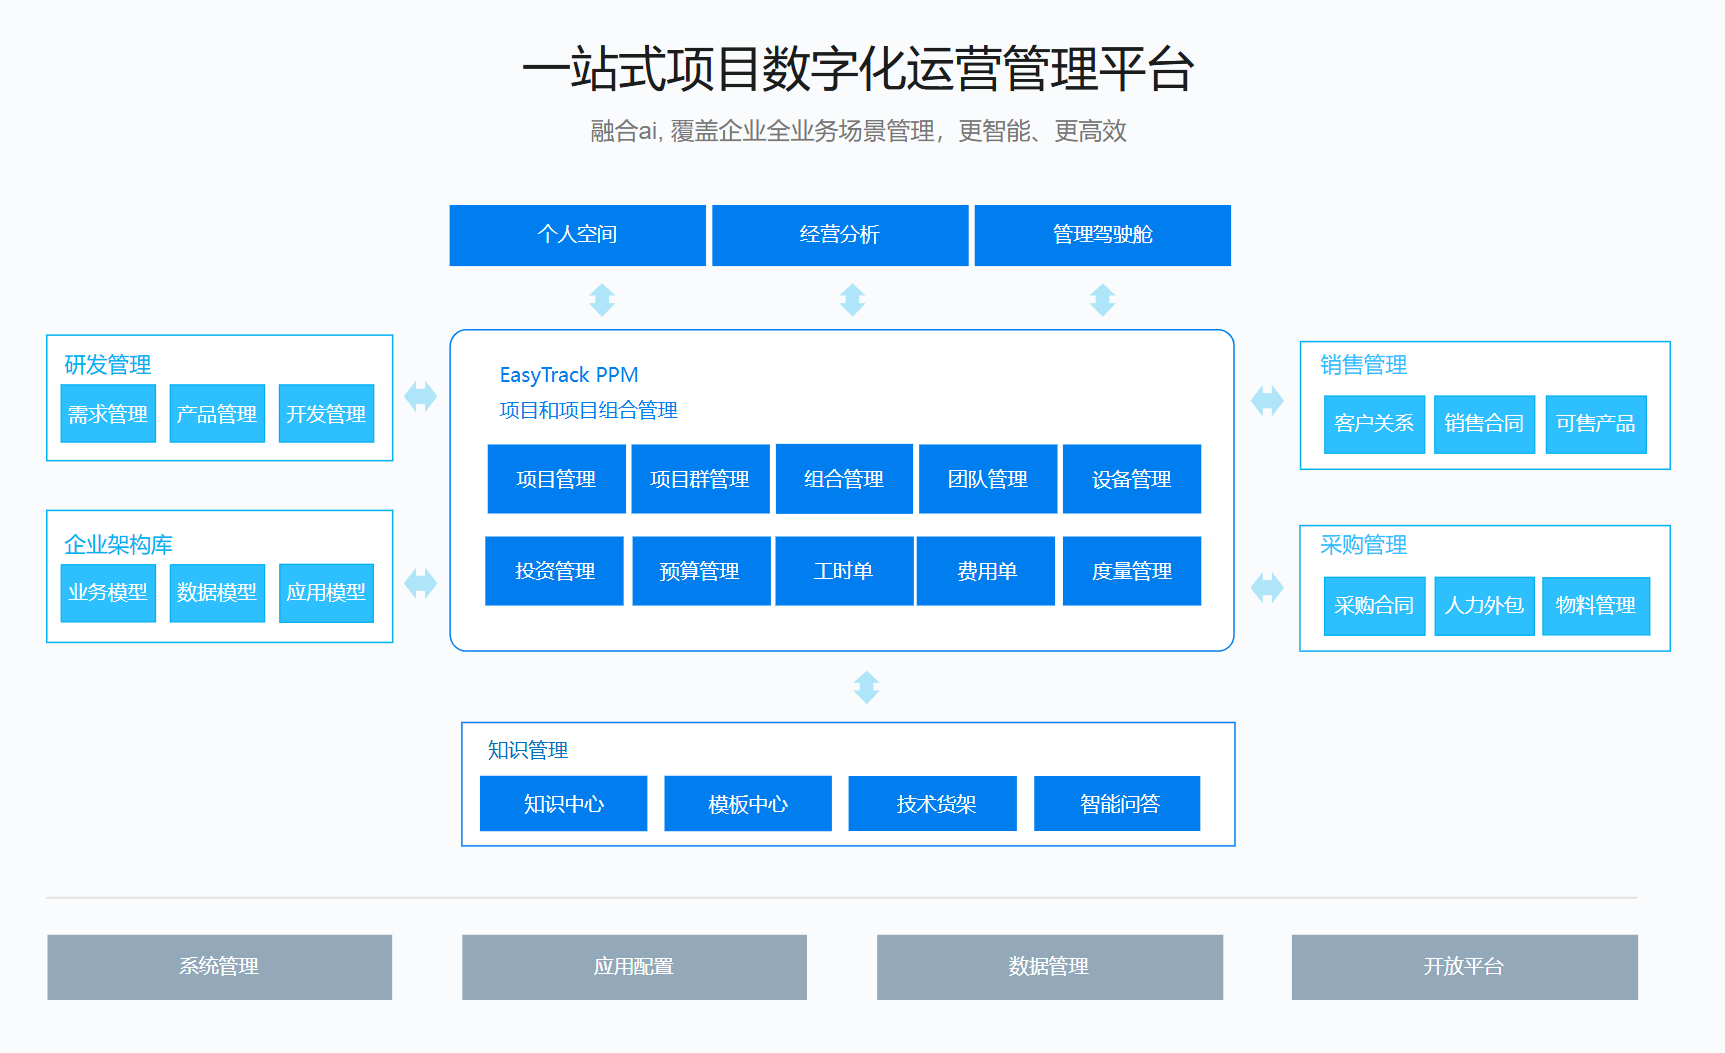Select the 管理驾驶舱 block
Viewport: 1725px width, 1053px height.
[x=1102, y=235]
